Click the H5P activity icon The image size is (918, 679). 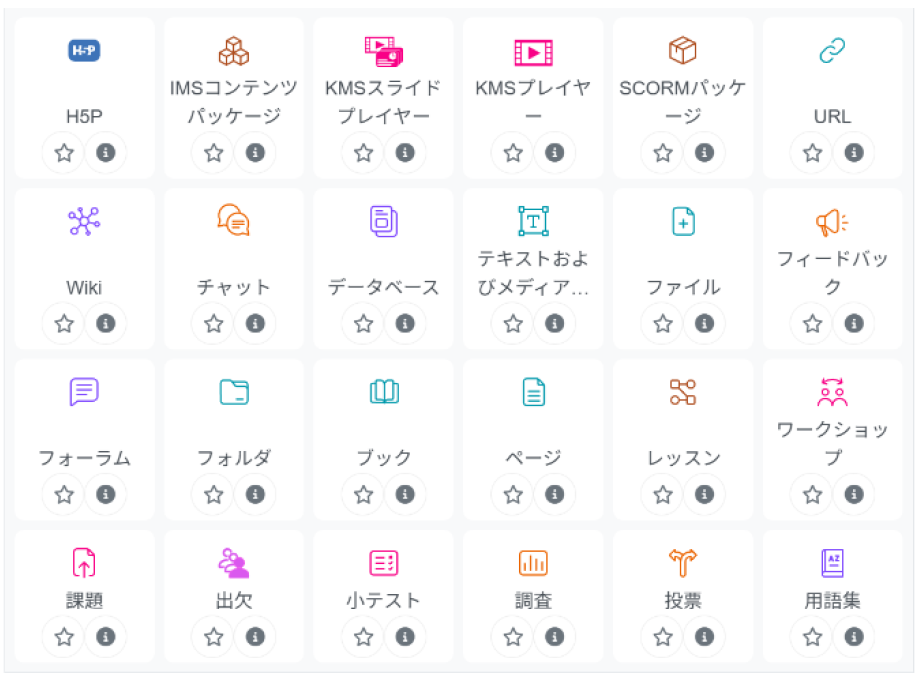84,51
